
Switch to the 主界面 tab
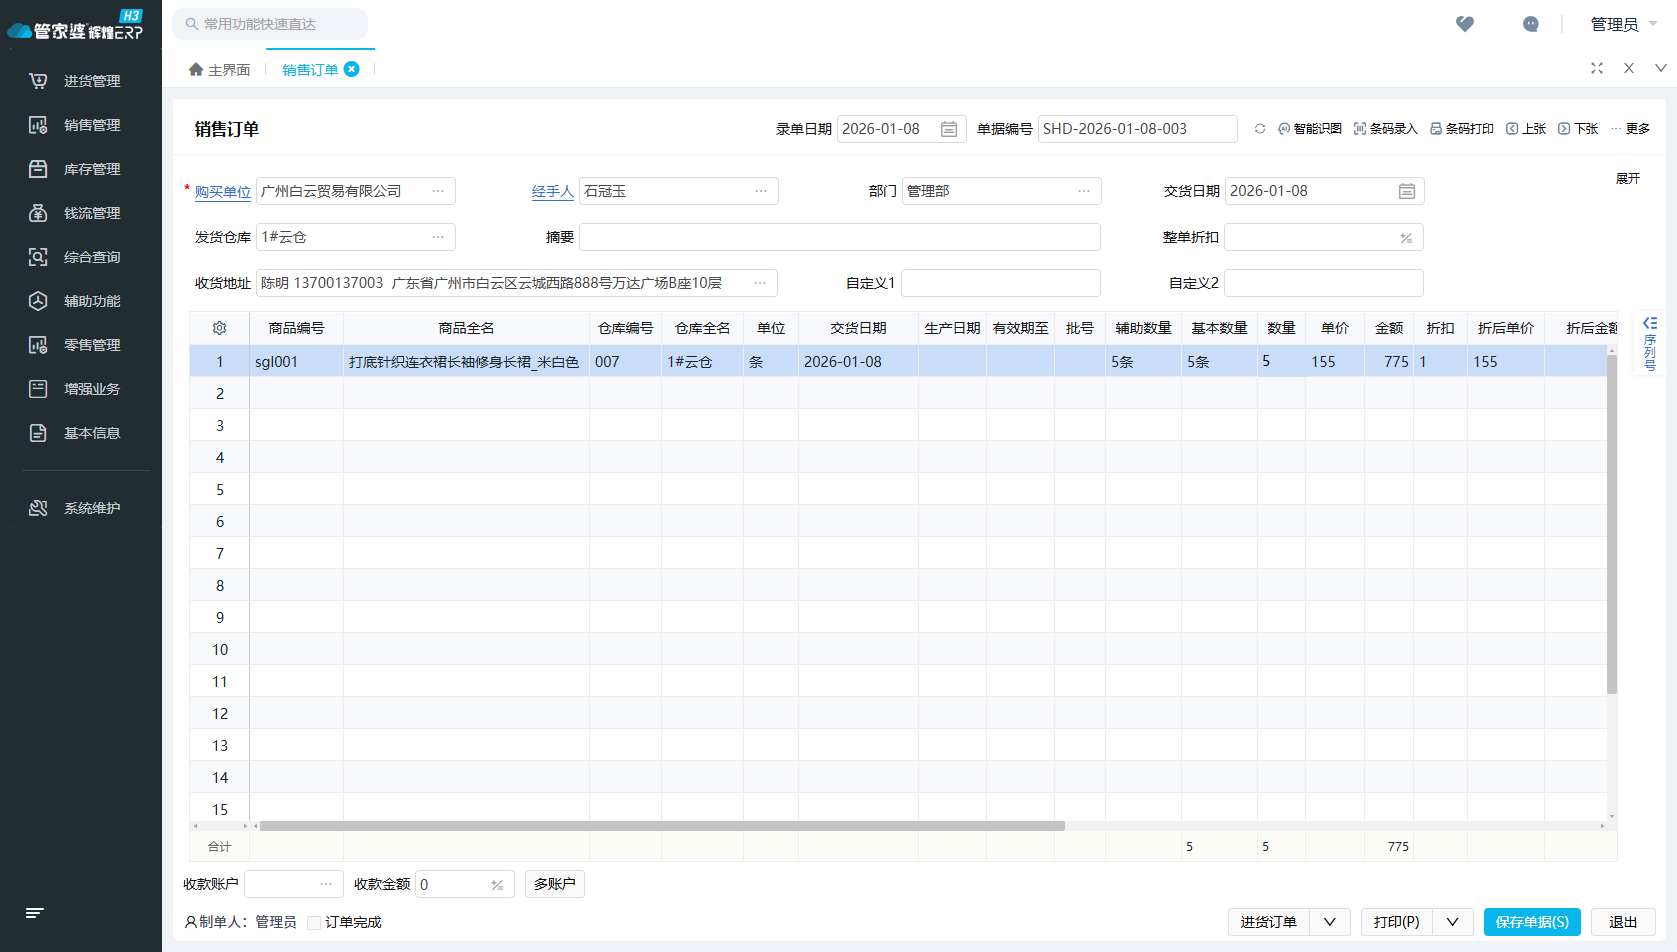(219, 70)
